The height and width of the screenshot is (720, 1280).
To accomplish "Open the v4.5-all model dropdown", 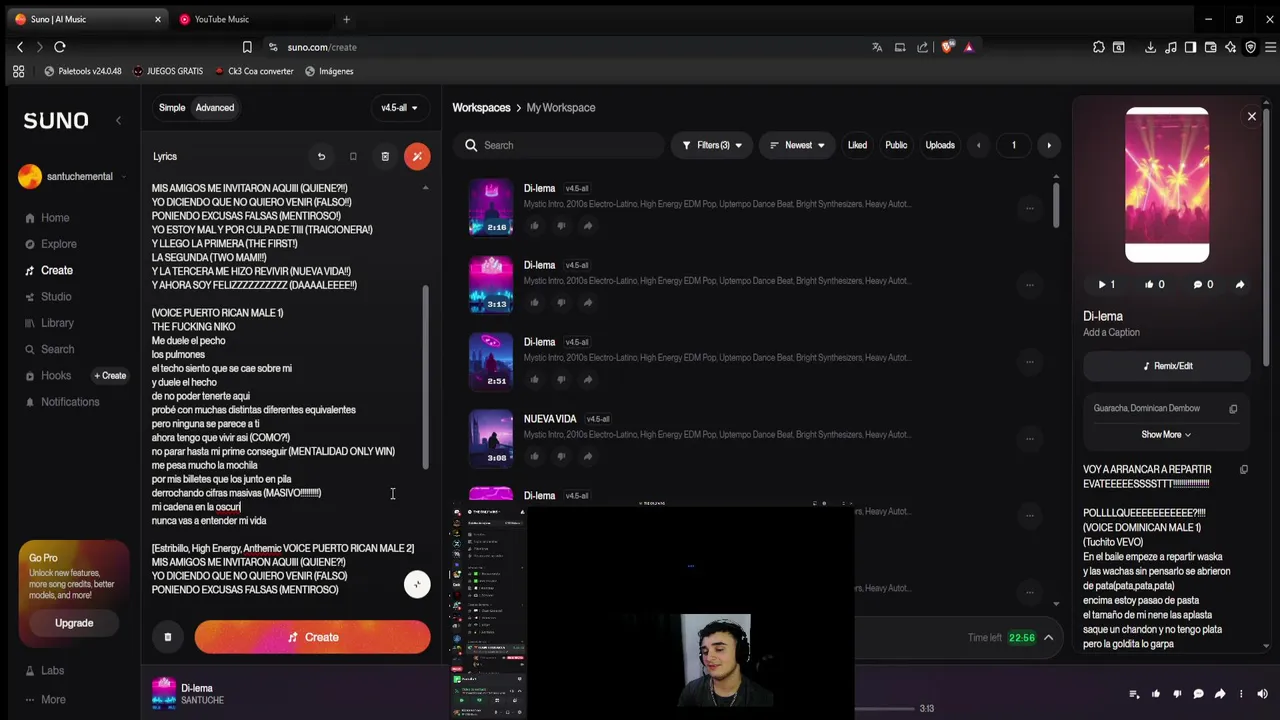I will (x=400, y=108).
